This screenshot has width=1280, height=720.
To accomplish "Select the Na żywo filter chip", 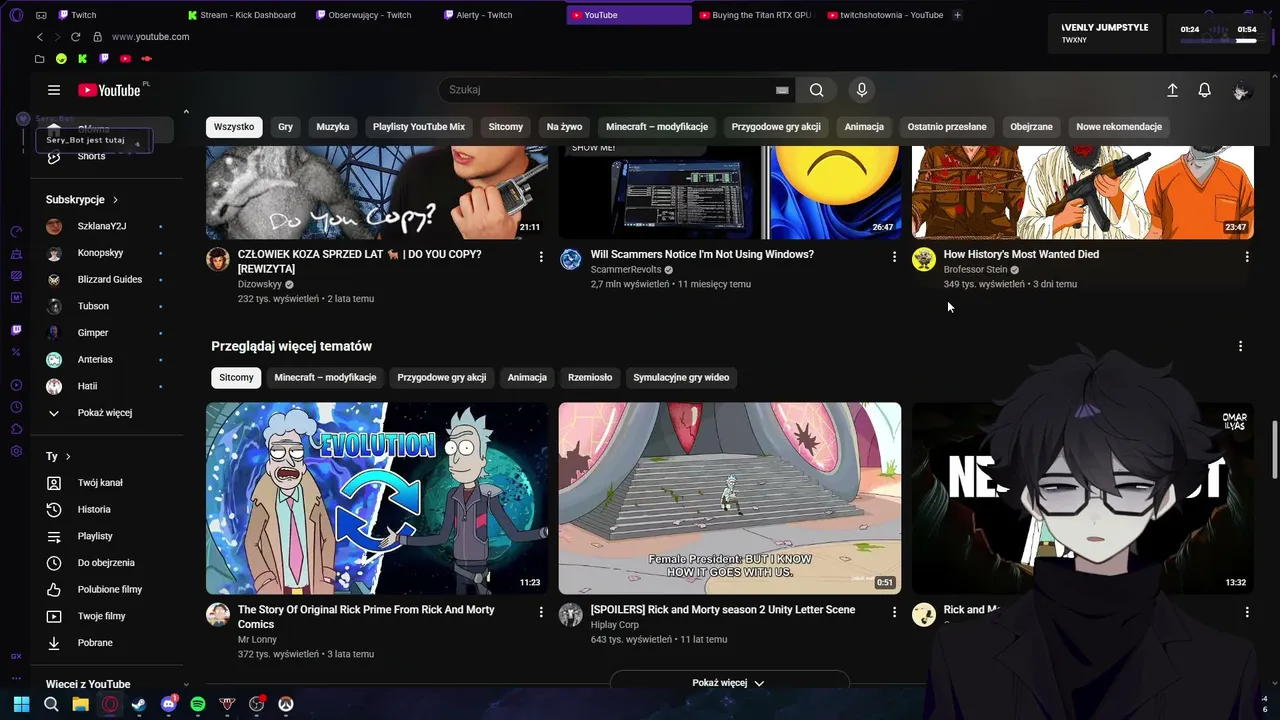I will [x=564, y=127].
